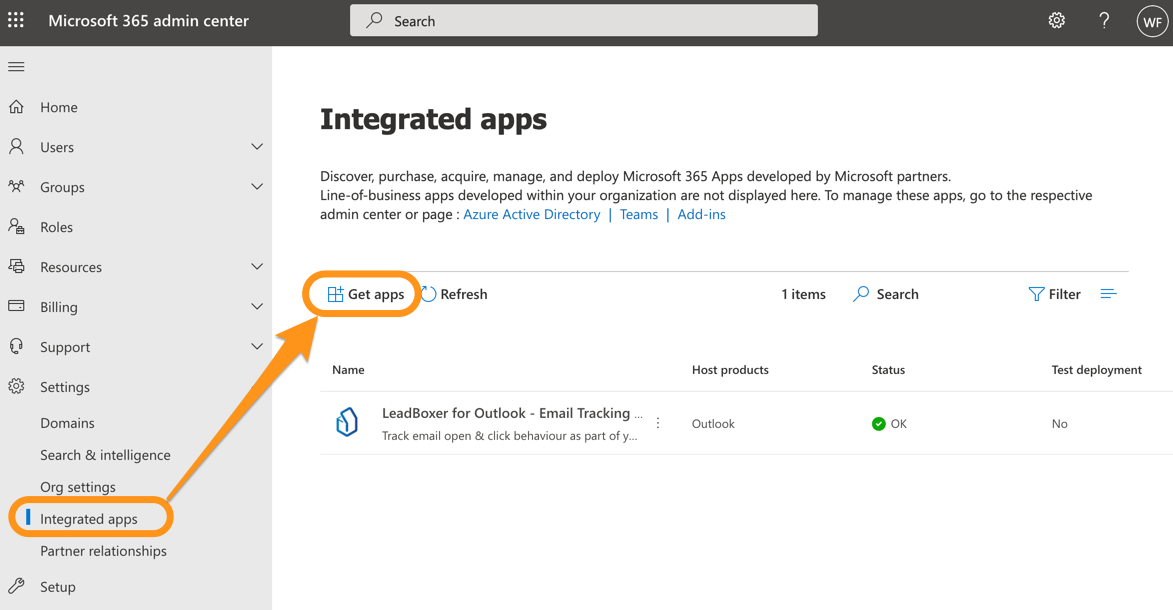The width and height of the screenshot is (1173, 610).
Task: Open the Azure Active Directory link
Action: [x=531, y=214]
